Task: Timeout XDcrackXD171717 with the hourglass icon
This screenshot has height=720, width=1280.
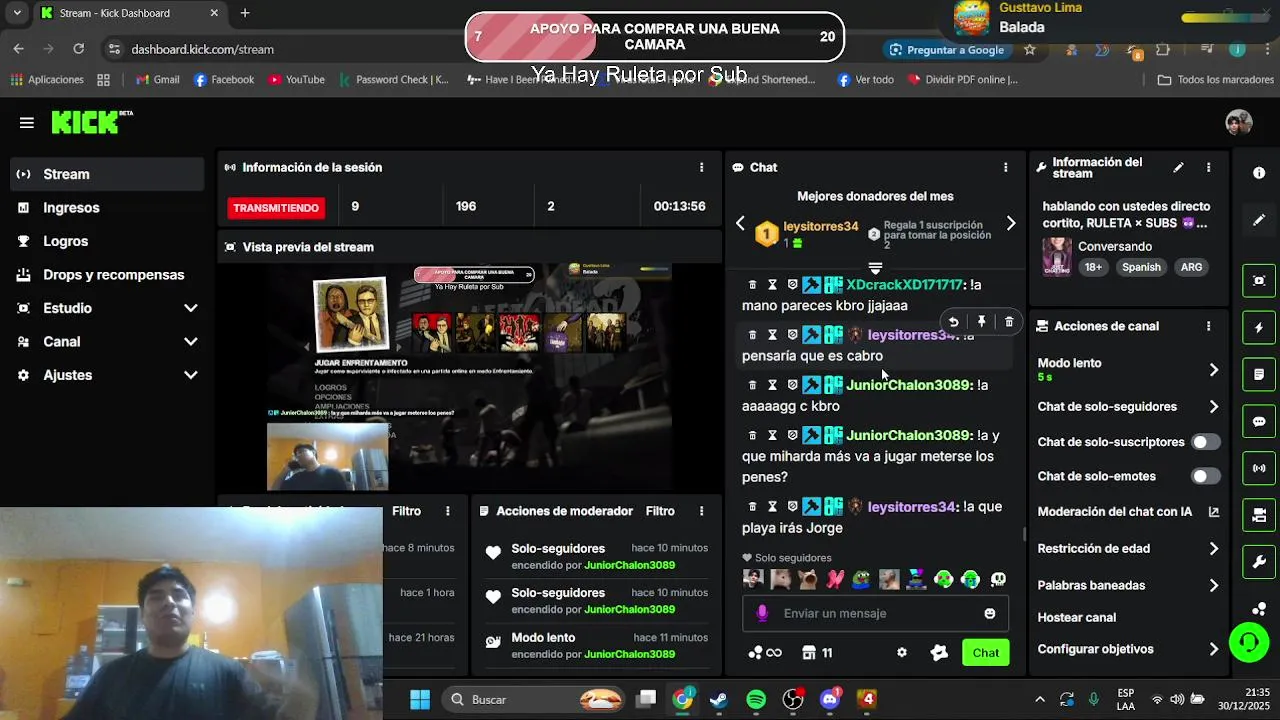Action: pos(772,285)
